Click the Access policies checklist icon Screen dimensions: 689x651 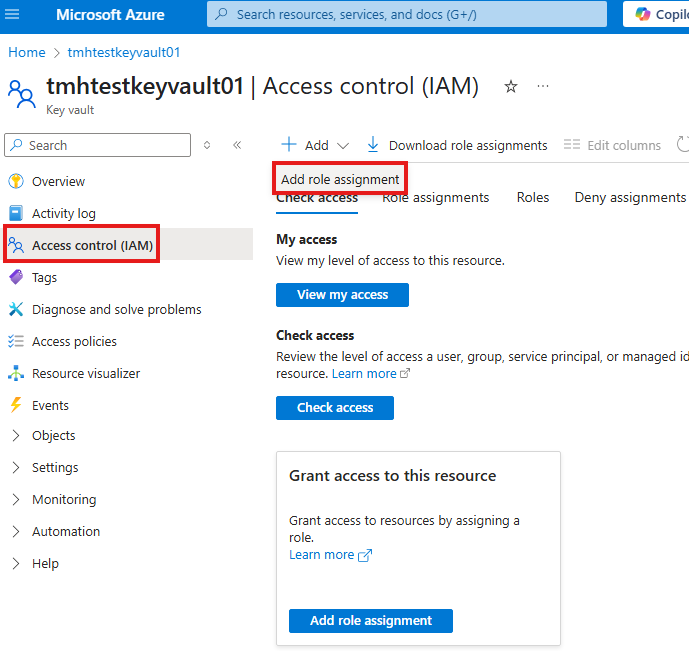[x=16, y=341]
